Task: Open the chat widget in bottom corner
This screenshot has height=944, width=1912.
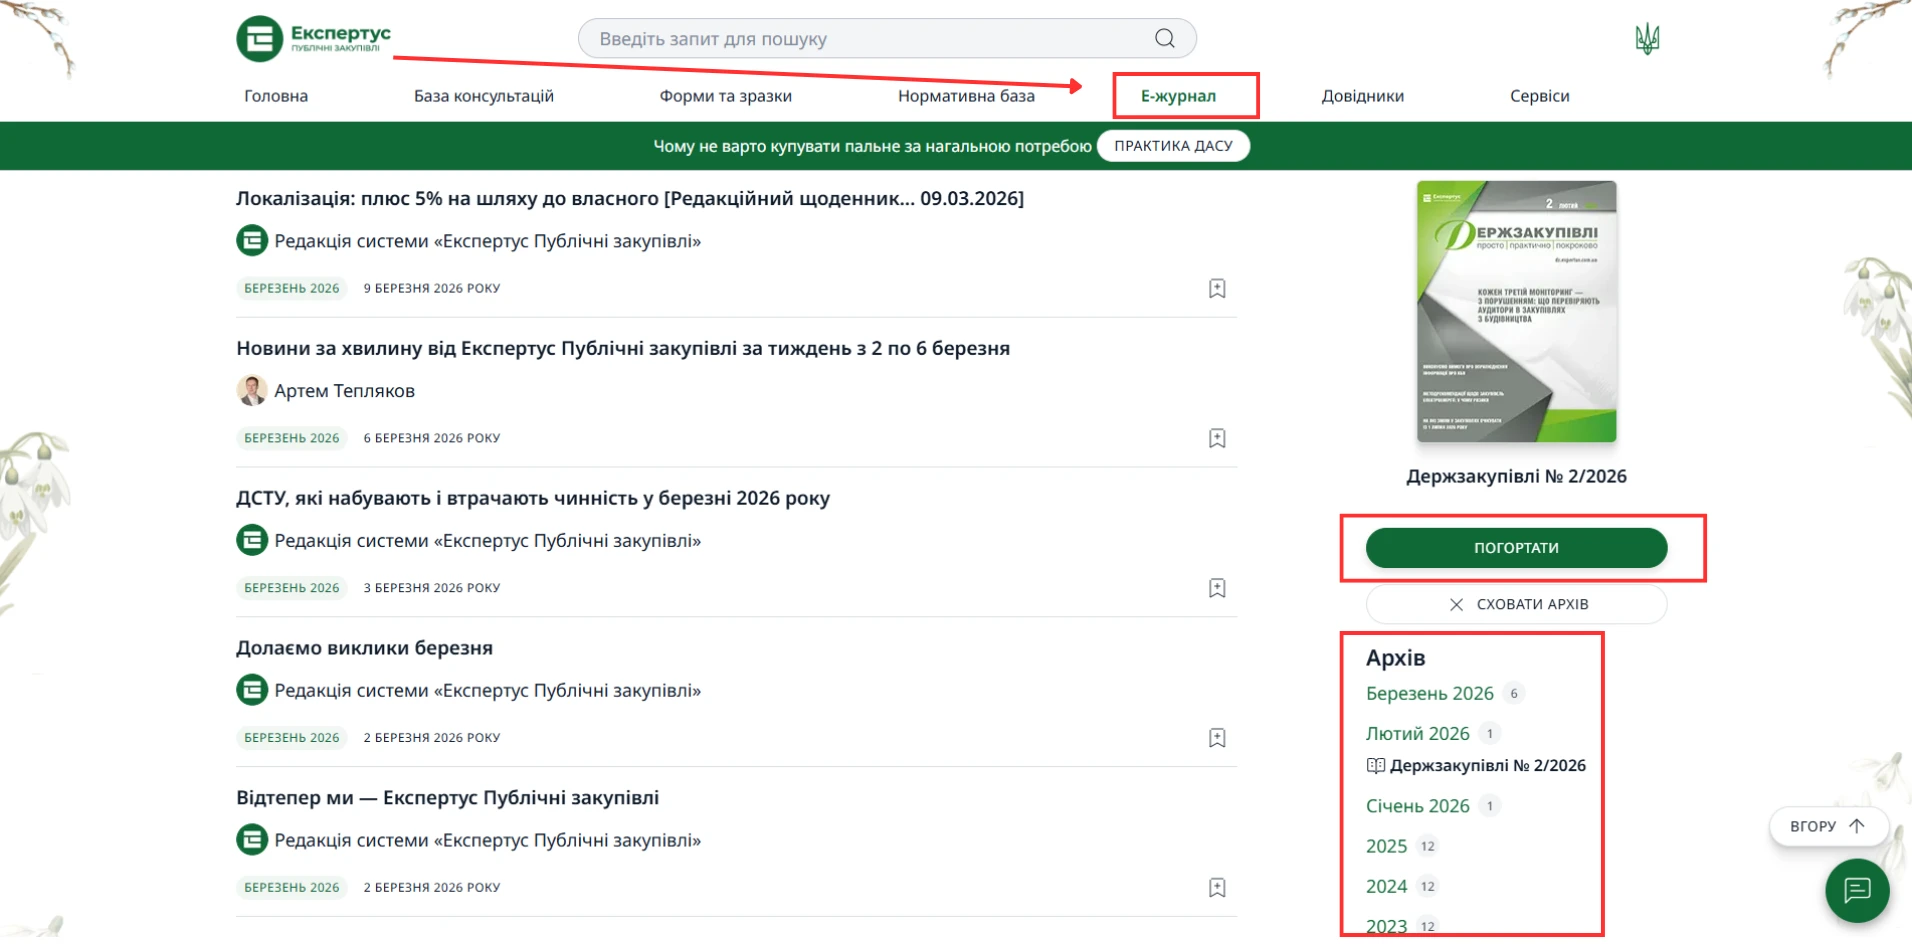Action: 1857,891
